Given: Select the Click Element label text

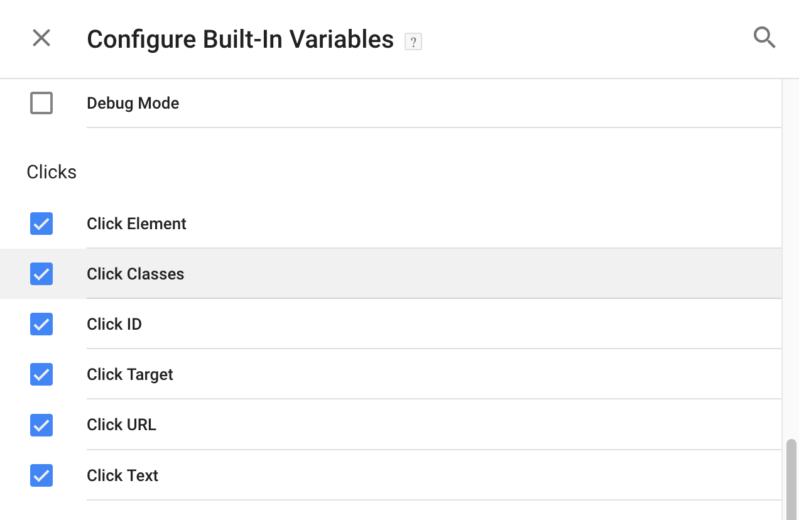Looking at the screenshot, I should pyautogui.click(x=137, y=223).
